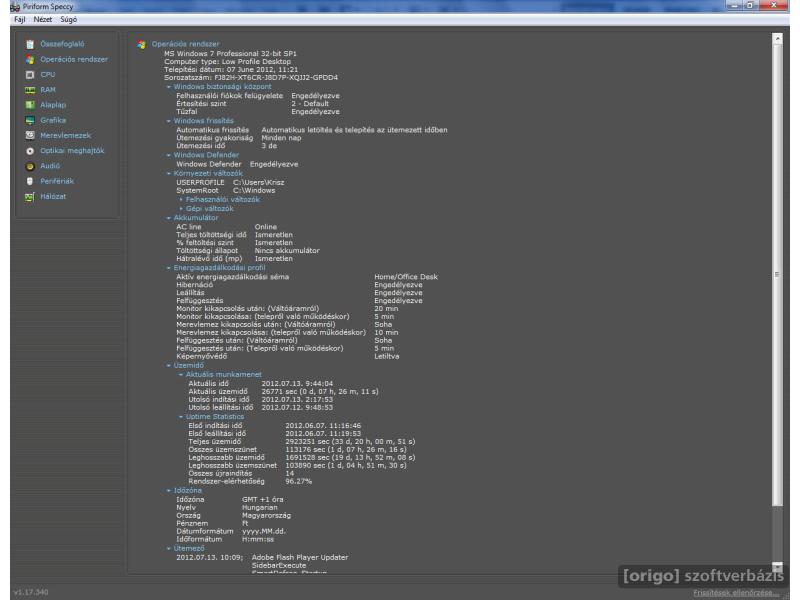Open the Merevlemezek section
The width and height of the screenshot is (800, 600).
point(66,135)
